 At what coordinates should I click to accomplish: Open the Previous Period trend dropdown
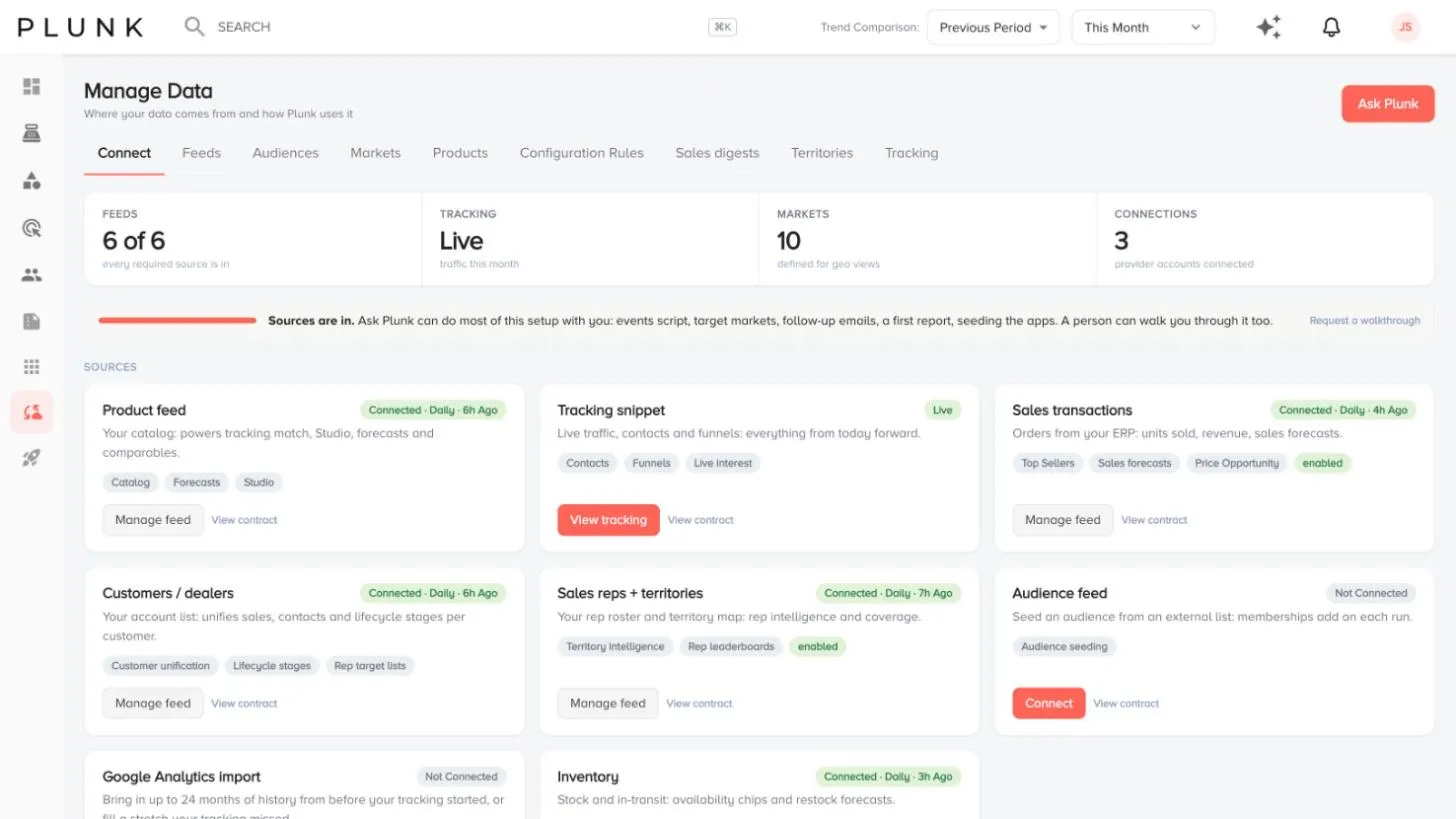coord(994,28)
